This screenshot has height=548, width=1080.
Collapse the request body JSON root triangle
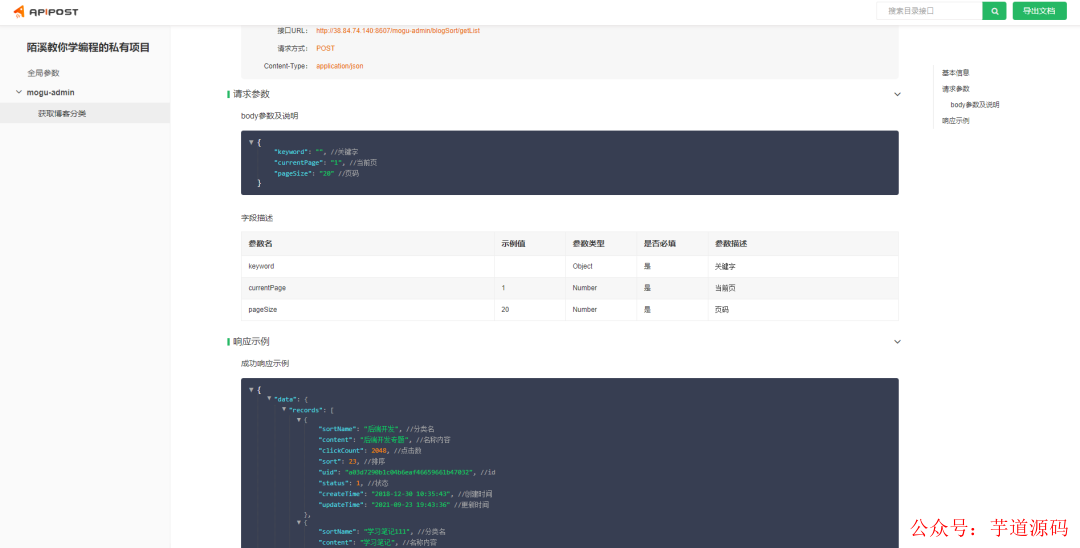click(251, 142)
